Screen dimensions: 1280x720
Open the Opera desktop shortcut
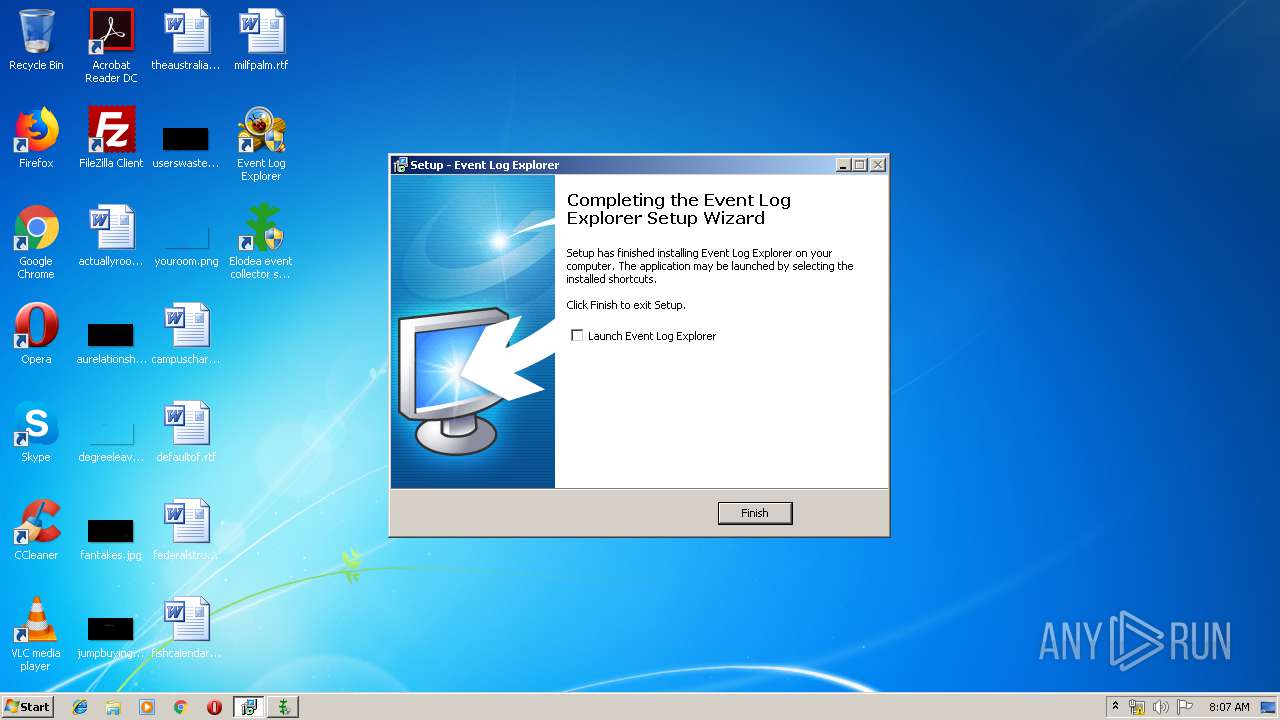36,334
